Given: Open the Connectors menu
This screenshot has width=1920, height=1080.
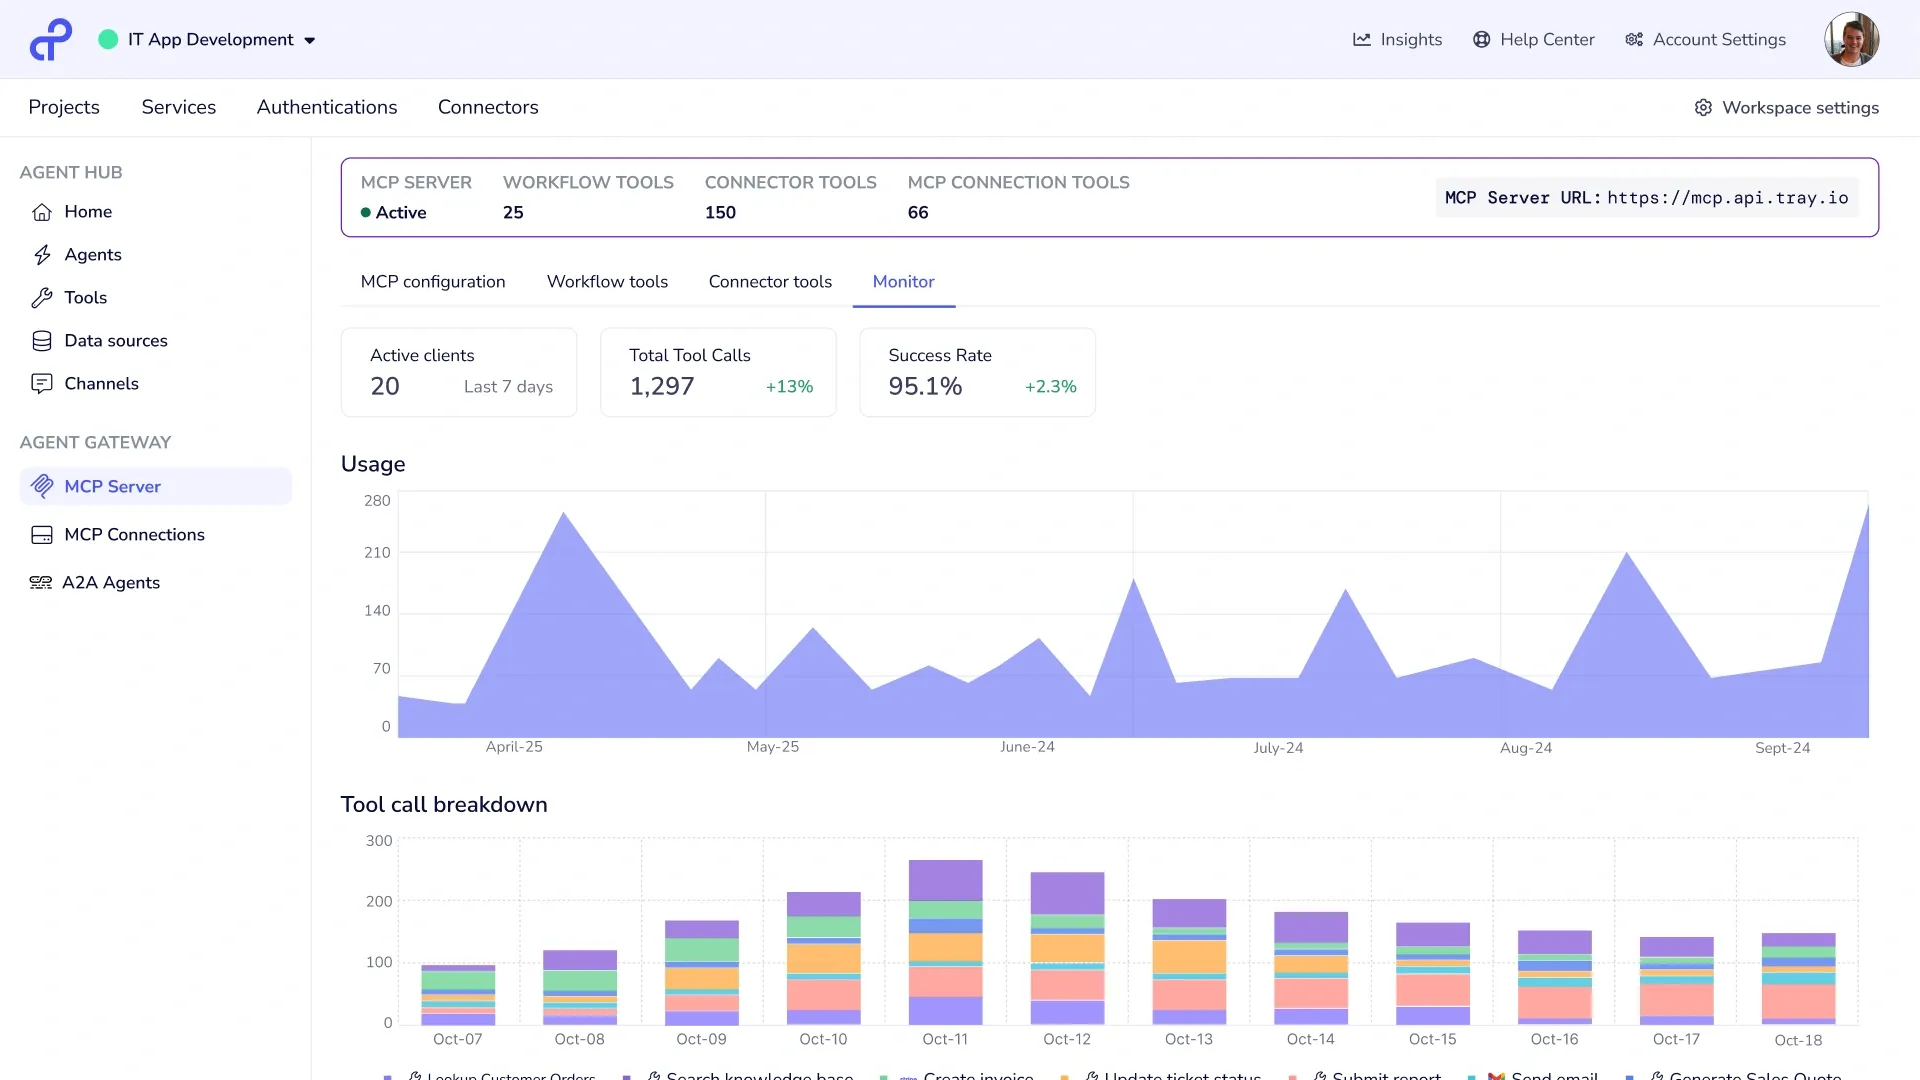Looking at the screenshot, I should click(488, 107).
